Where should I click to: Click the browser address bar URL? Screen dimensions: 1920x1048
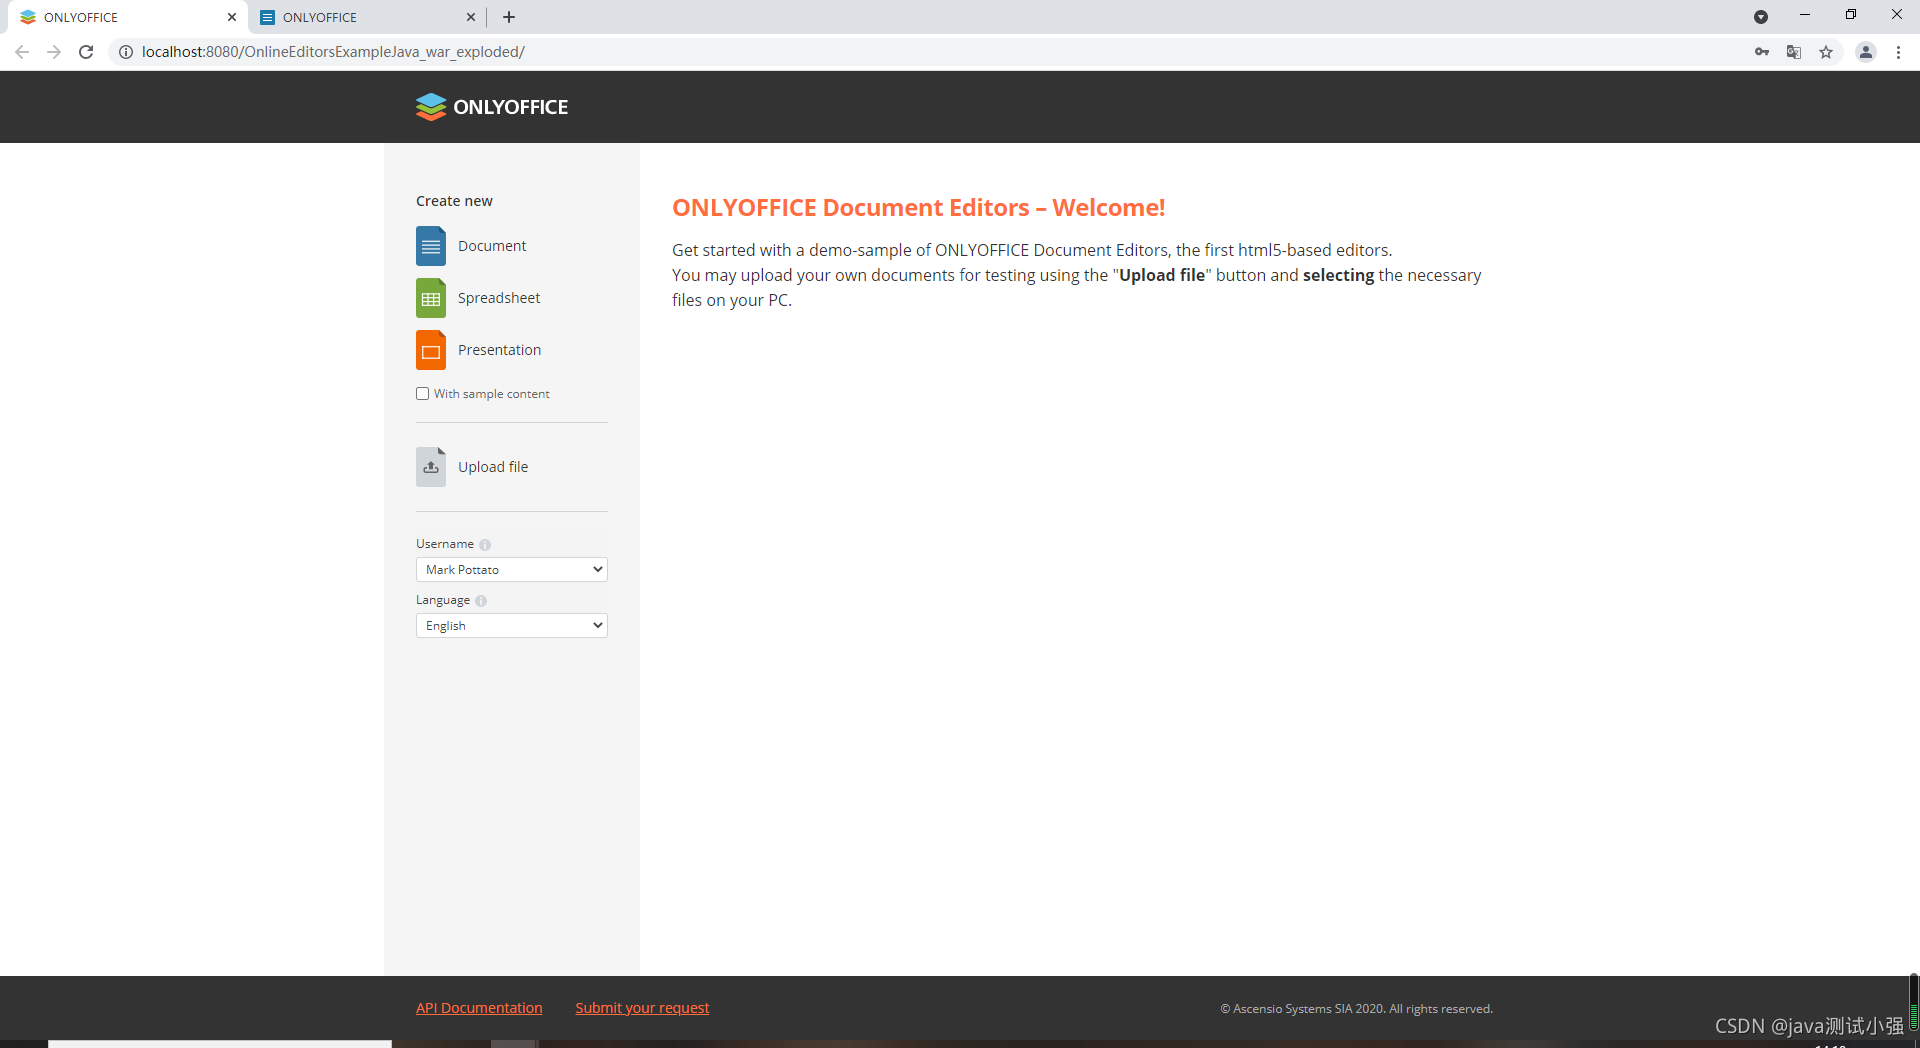[333, 52]
